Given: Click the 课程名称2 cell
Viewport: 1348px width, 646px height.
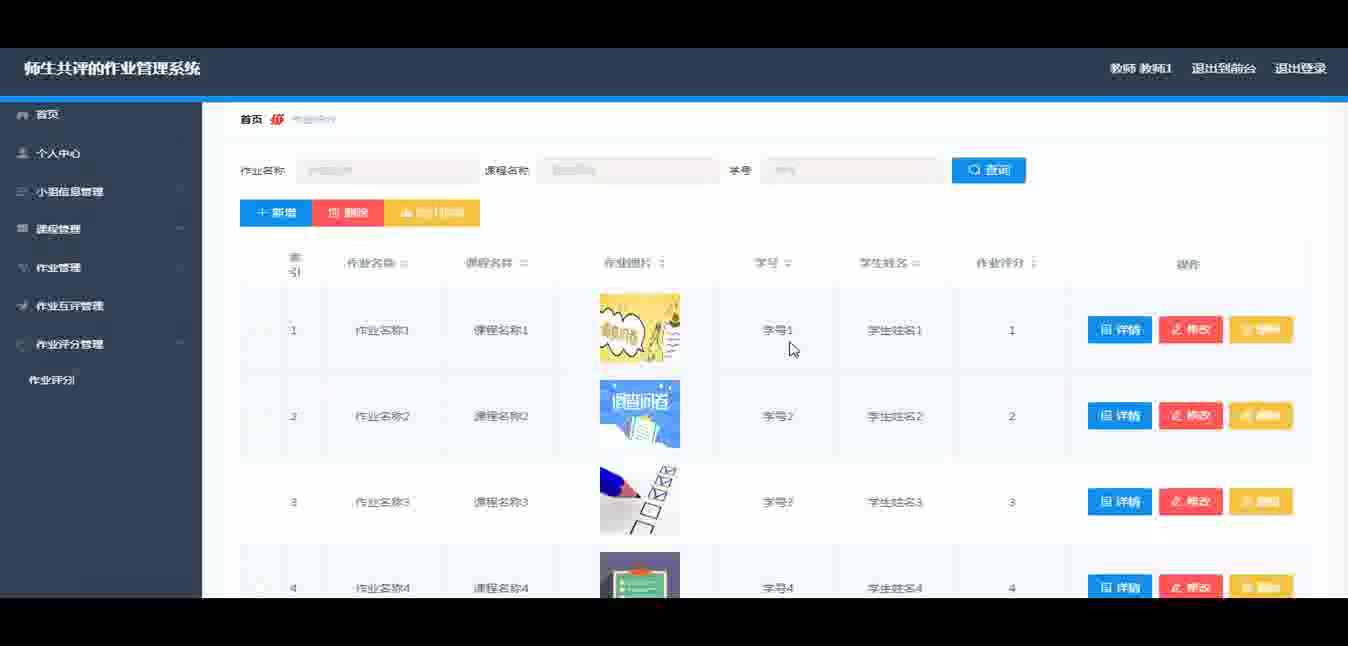Looking at the screenshot, I should click(x=501, y=416).
